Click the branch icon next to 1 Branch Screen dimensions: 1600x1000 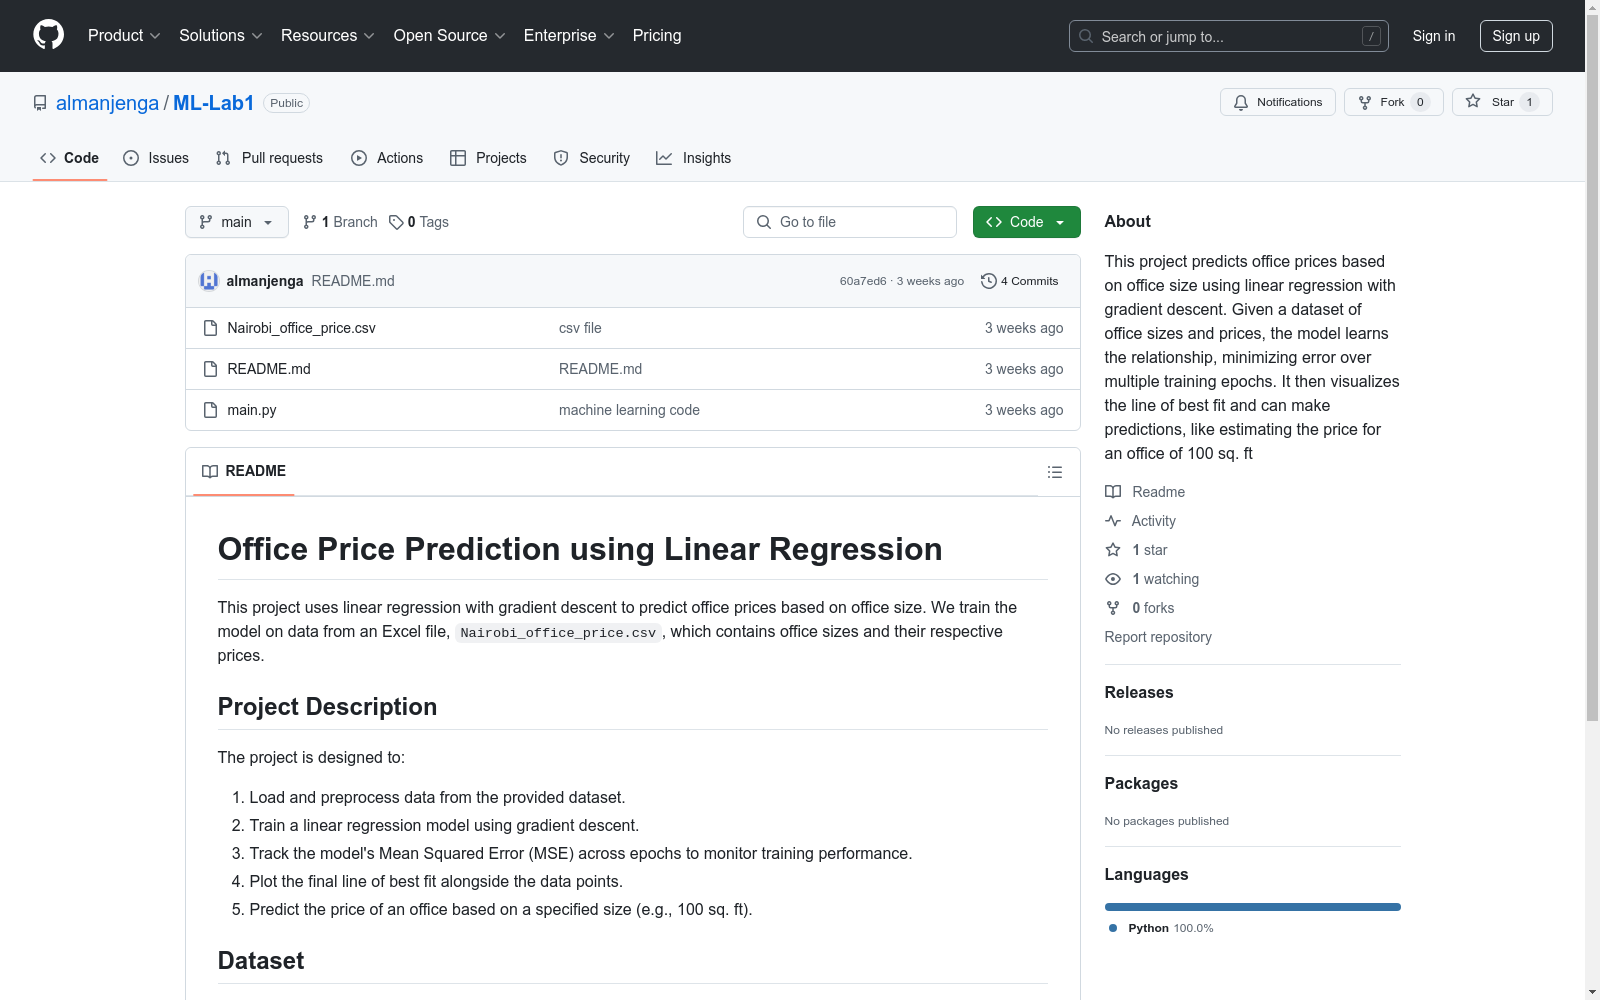click(310, 222)
